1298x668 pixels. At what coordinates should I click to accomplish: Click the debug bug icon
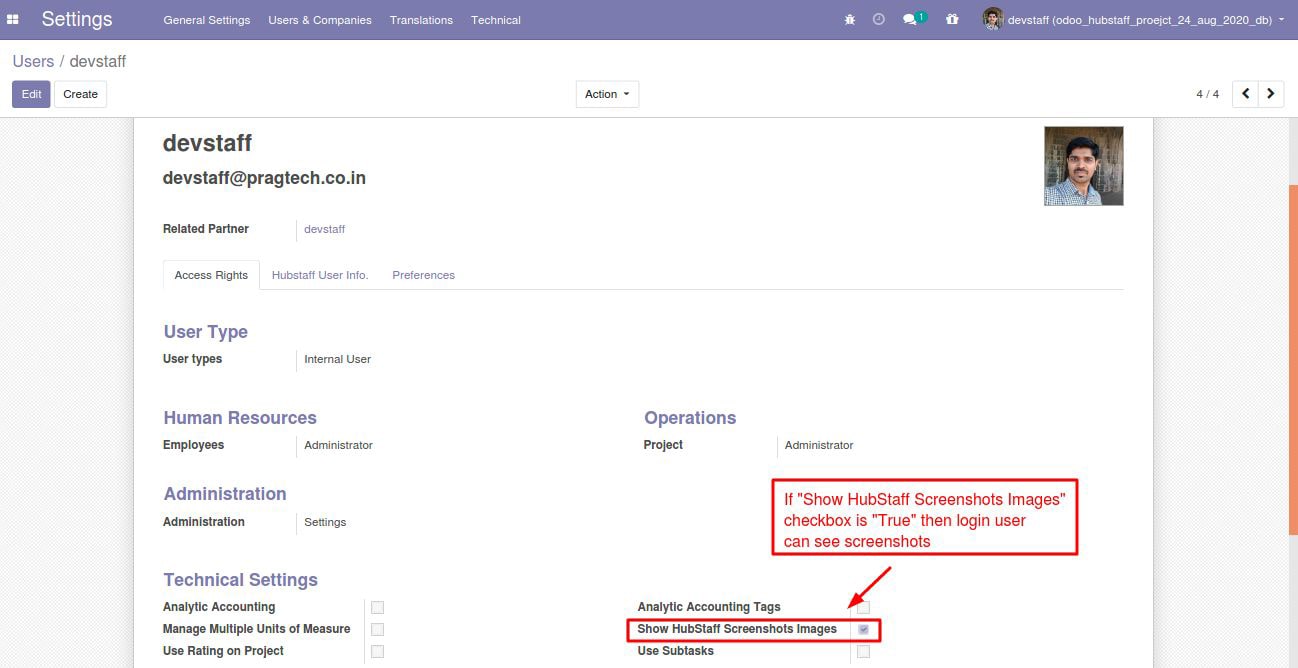coord(850,19)
